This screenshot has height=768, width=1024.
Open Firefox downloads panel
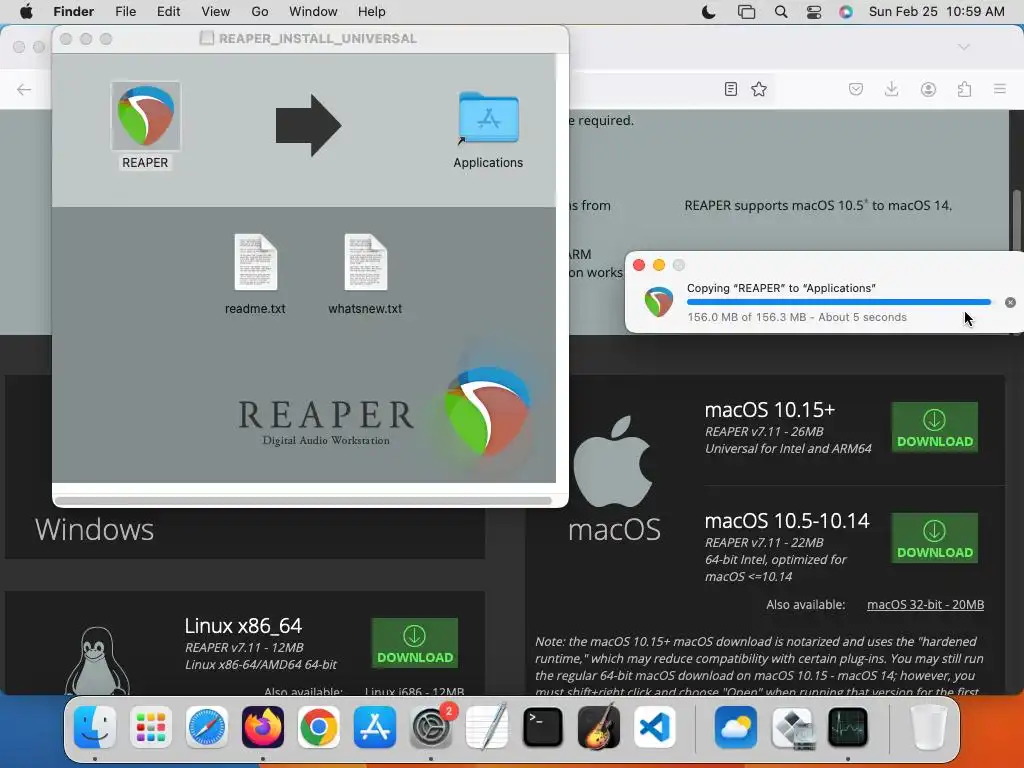tap(891, 89)
